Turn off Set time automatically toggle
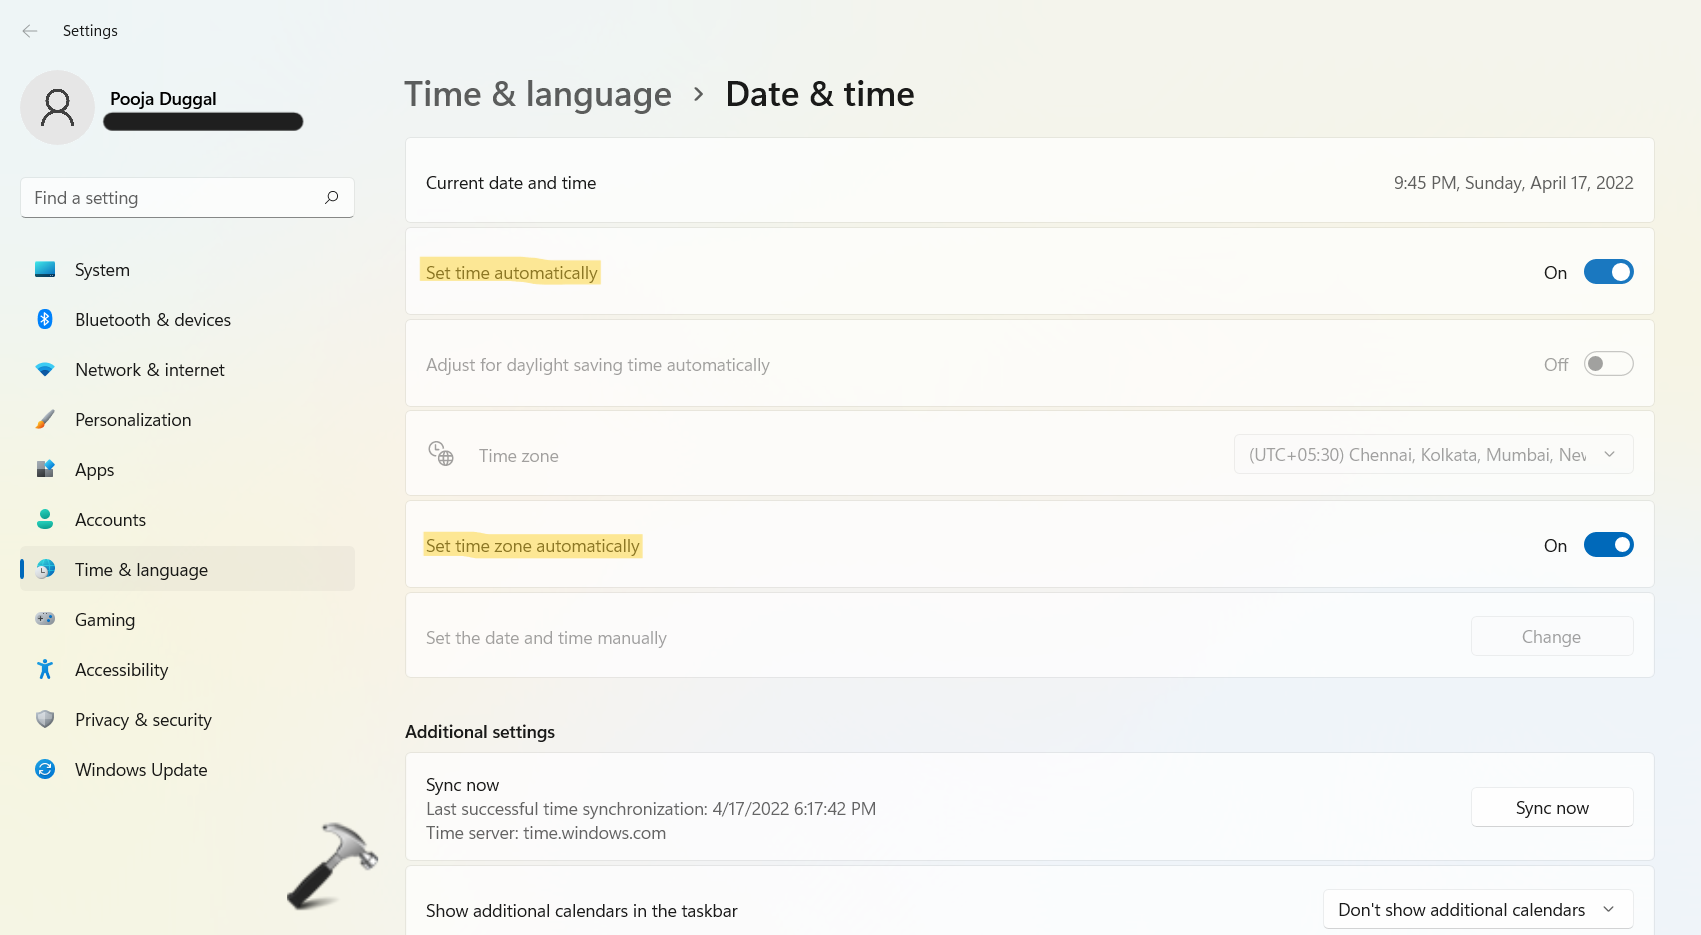This screenshot has height=935, width=1701. point(1608,272)
